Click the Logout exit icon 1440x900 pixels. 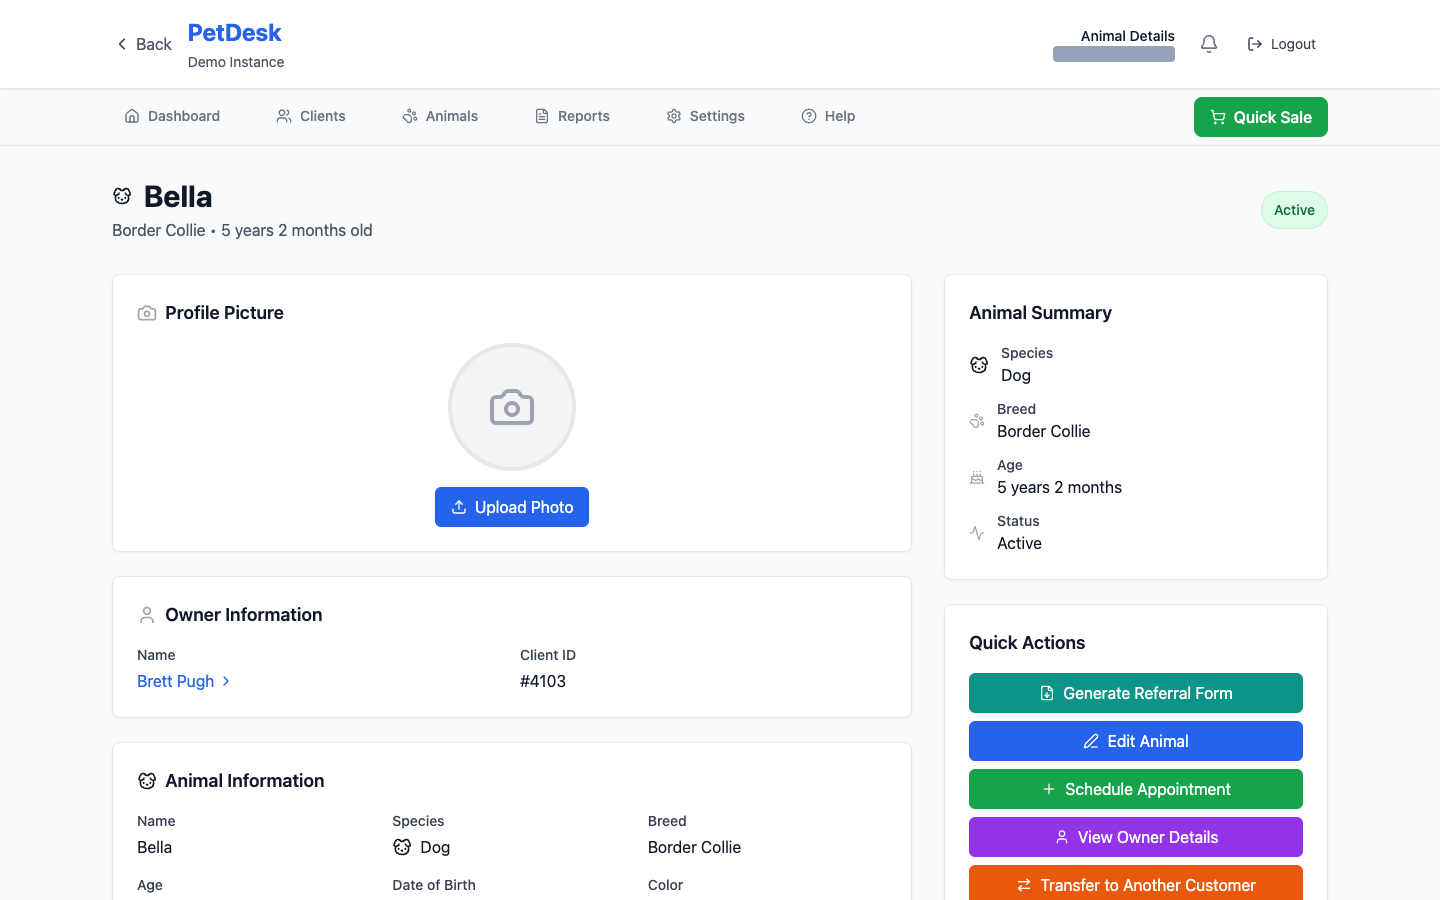(x=1255, y=44)
